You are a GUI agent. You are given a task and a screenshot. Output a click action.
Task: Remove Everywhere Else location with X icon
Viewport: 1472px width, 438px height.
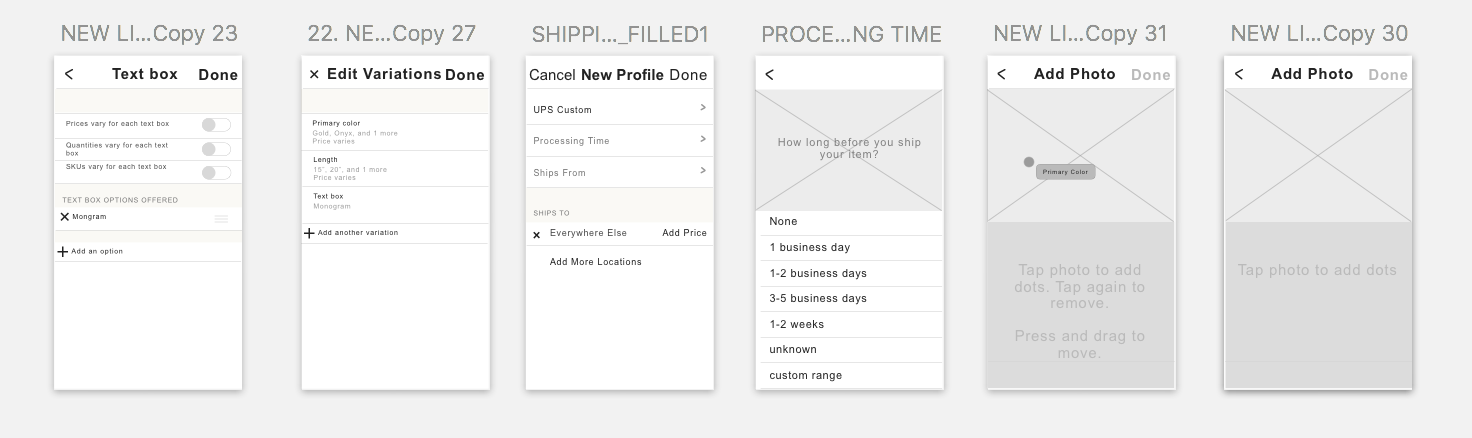(537, 235)
